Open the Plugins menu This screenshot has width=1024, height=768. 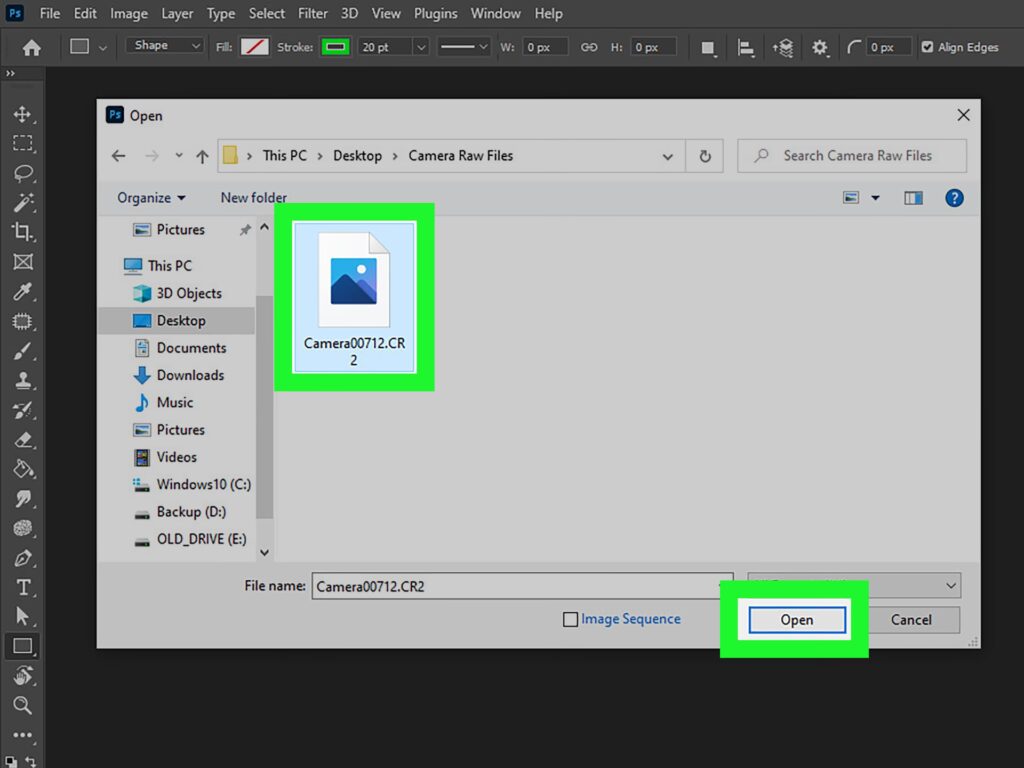435,14
